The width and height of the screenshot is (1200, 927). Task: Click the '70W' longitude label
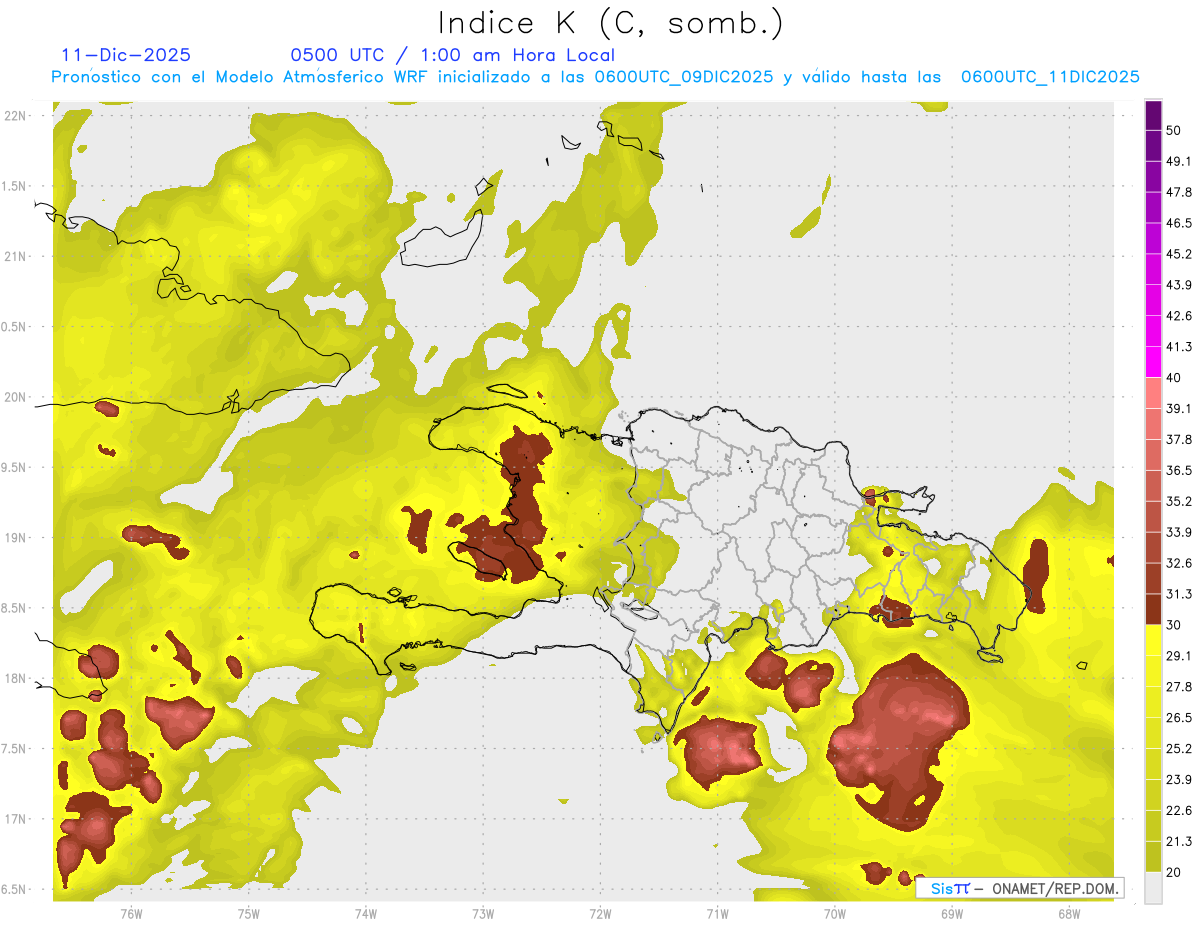point(835,913)
